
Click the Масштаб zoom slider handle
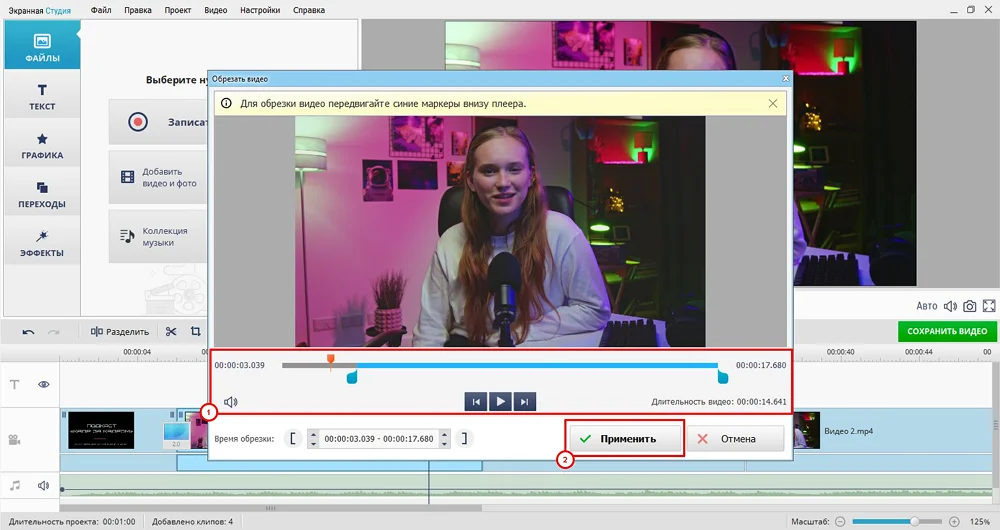(914, 521)
